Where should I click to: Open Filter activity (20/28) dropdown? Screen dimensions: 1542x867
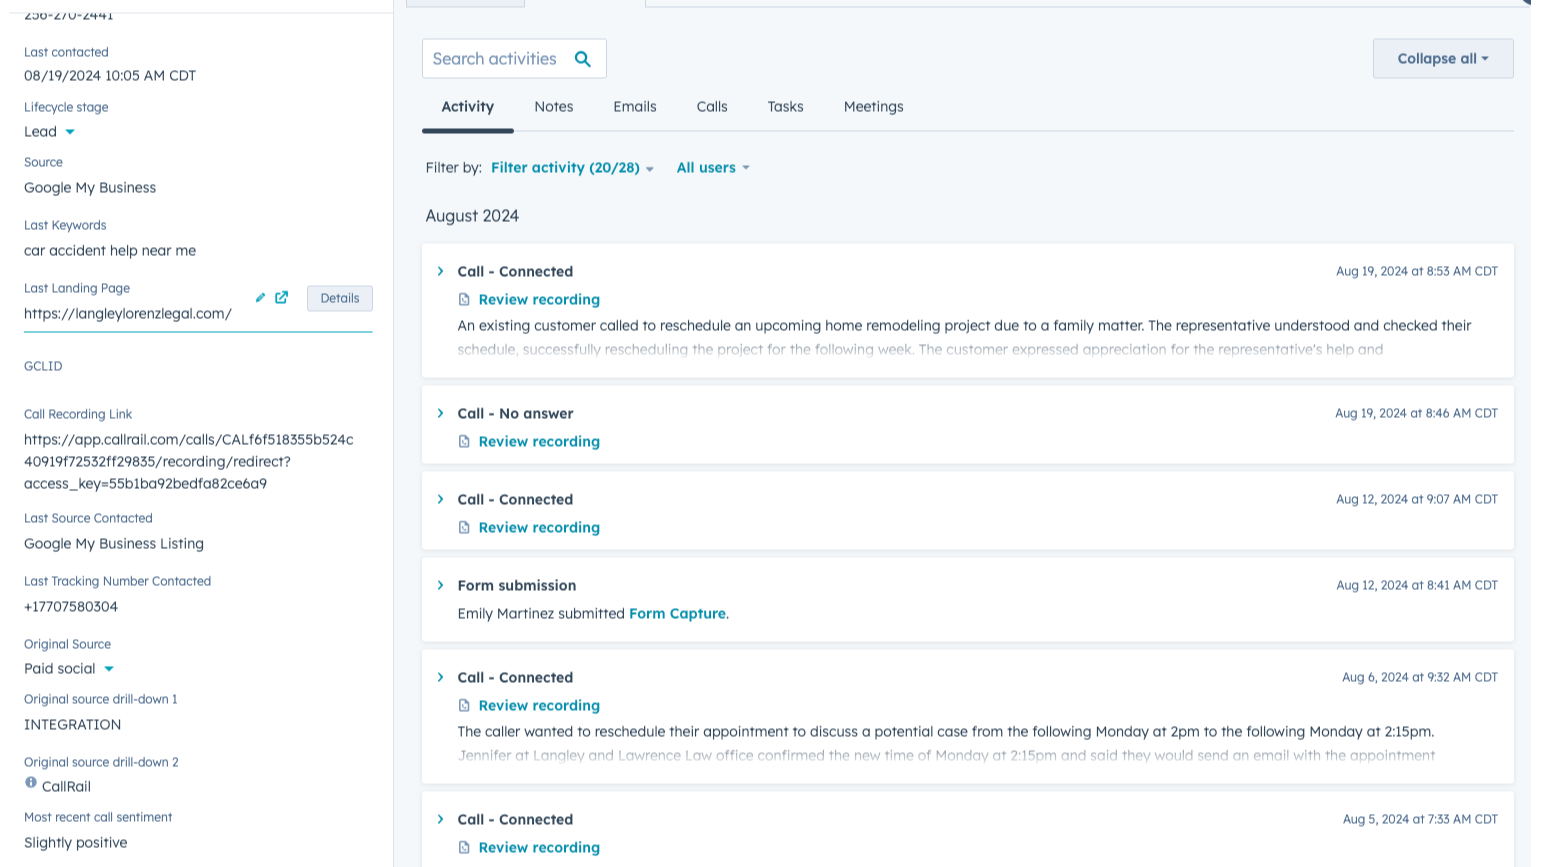572,168
